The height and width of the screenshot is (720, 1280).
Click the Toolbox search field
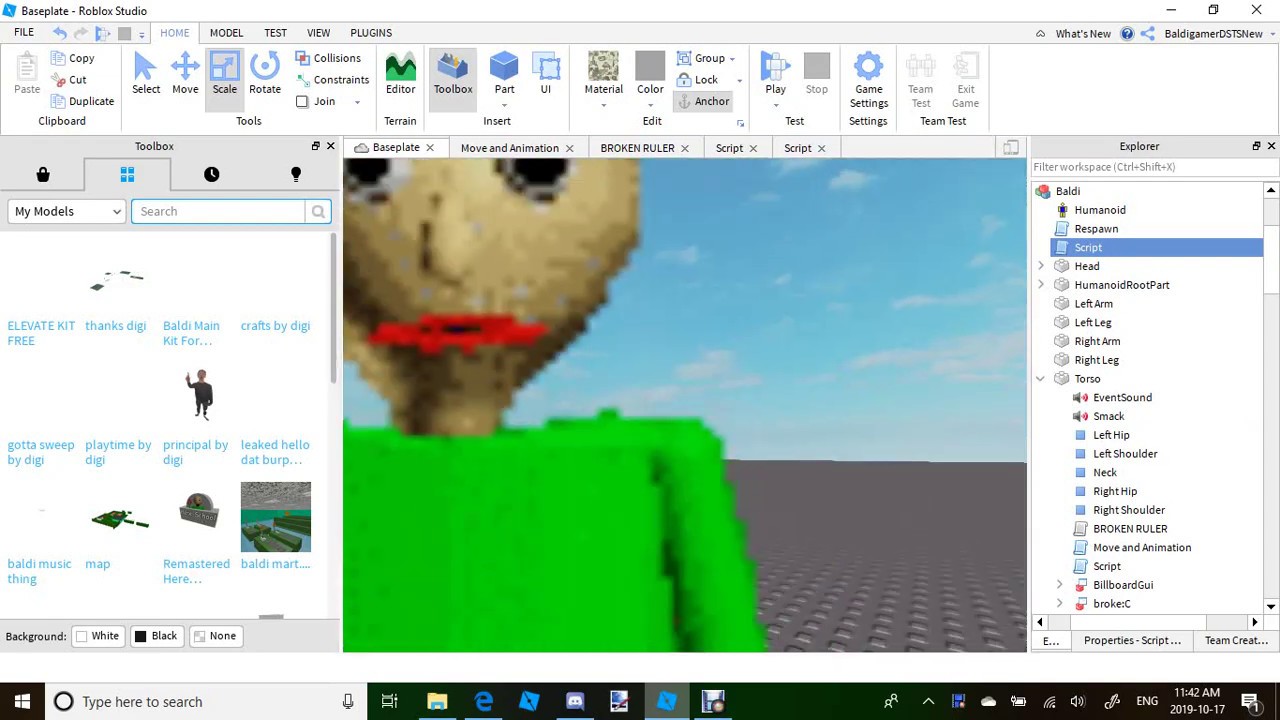pos(218,211)
